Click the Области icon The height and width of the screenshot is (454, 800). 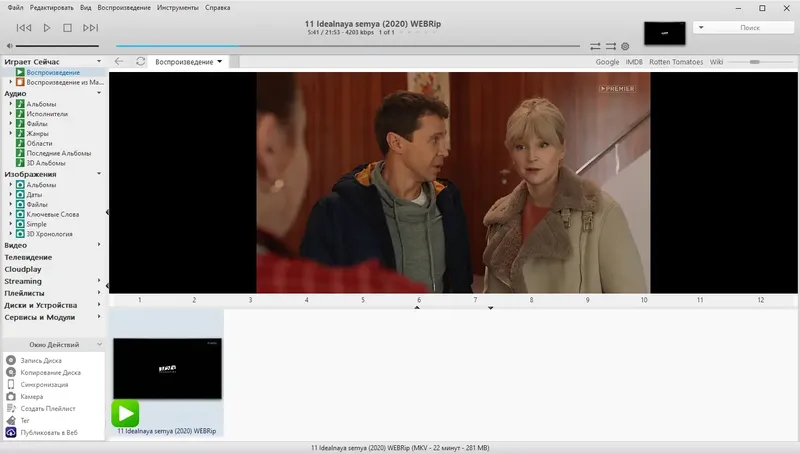click(x=20, y=143)
